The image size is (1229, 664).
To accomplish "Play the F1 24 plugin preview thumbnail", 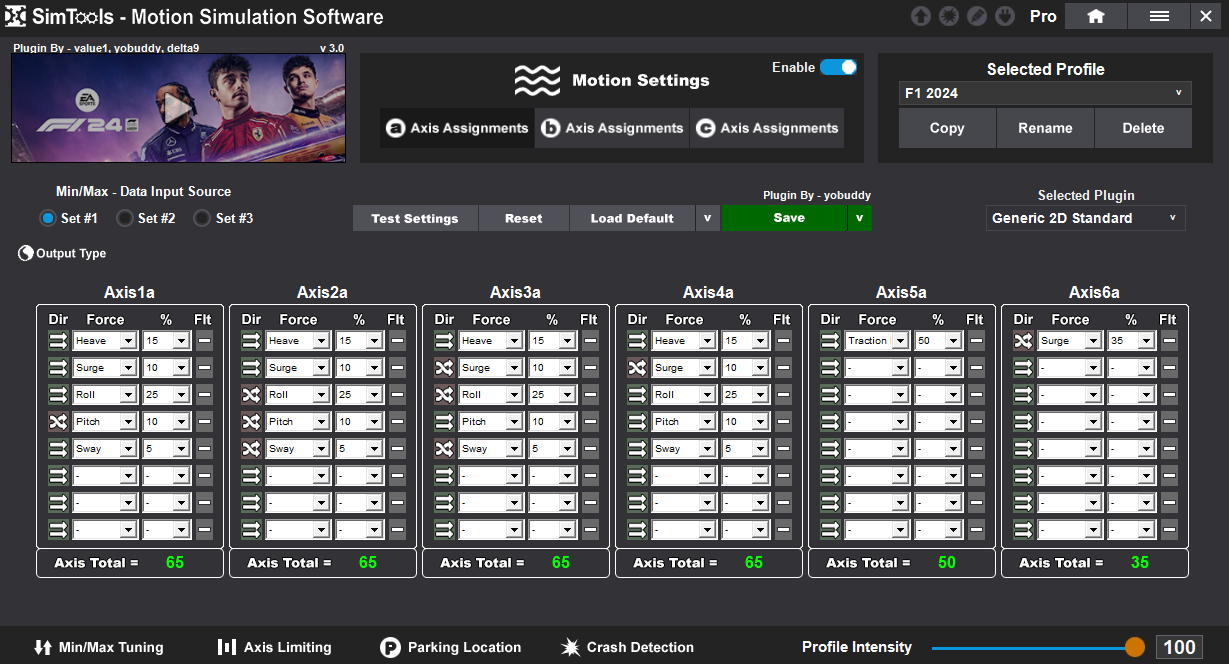I will coord(178,107).
